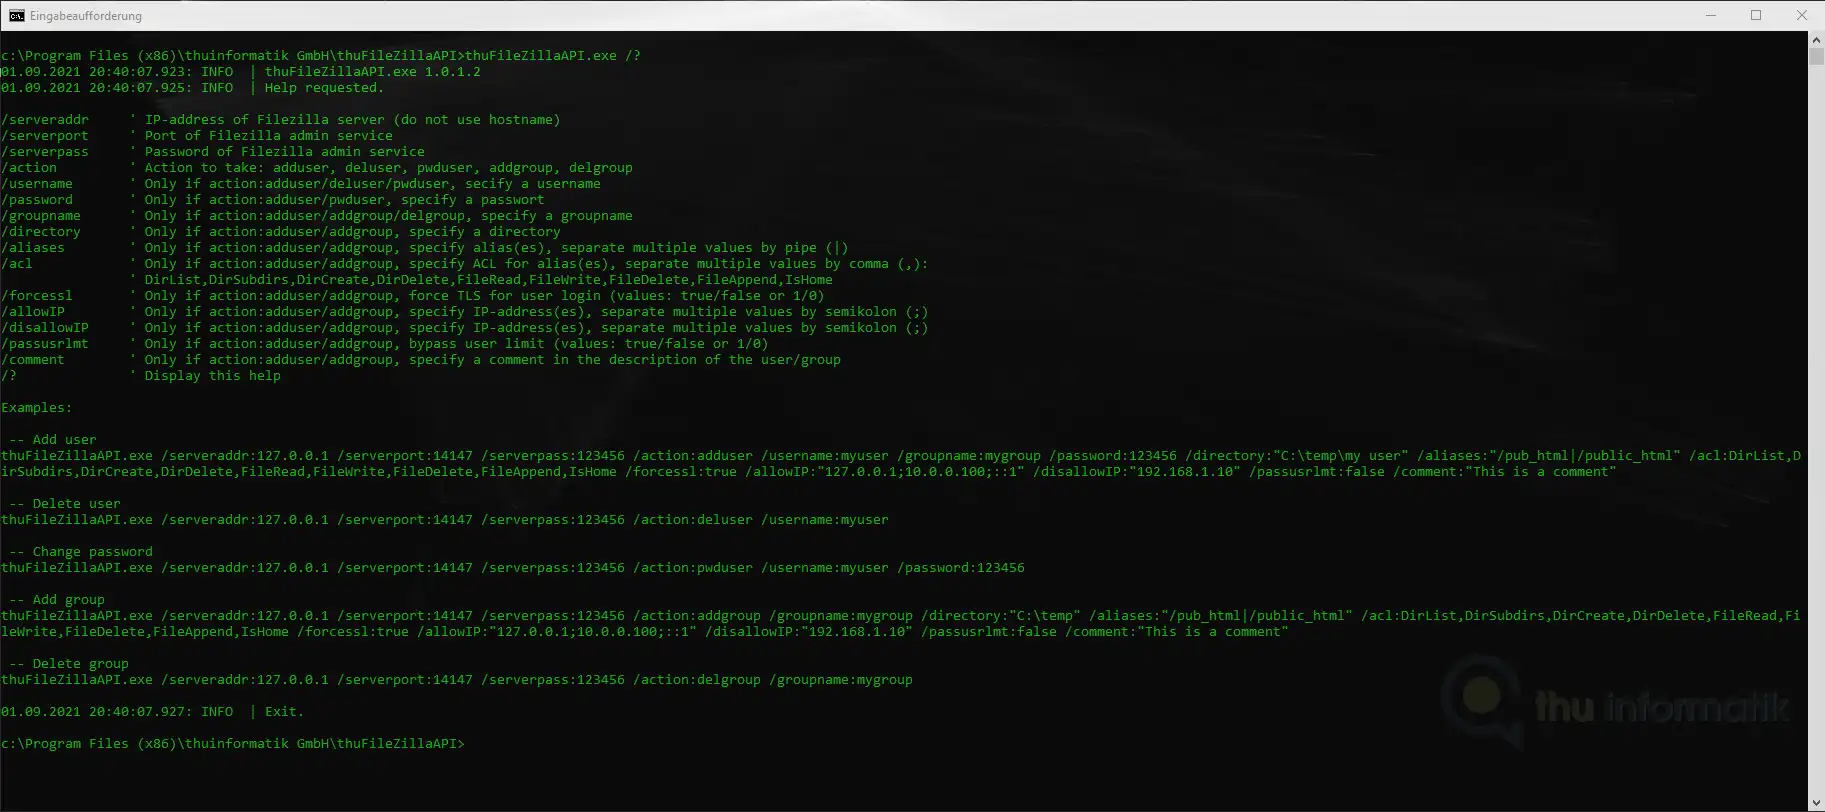Maximize the Eingabeaufforderung window

(x=1756, y=15)
